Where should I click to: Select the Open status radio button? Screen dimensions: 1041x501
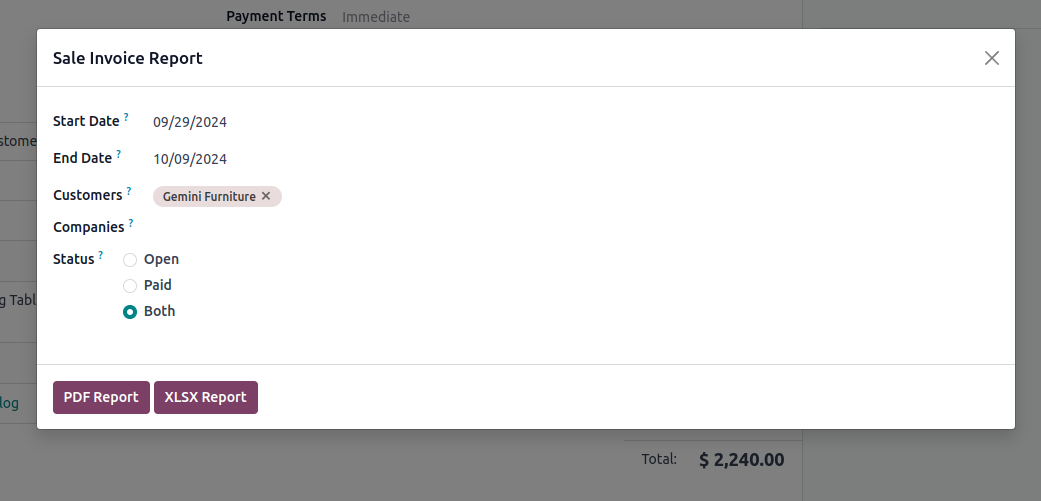click(130, 260)
